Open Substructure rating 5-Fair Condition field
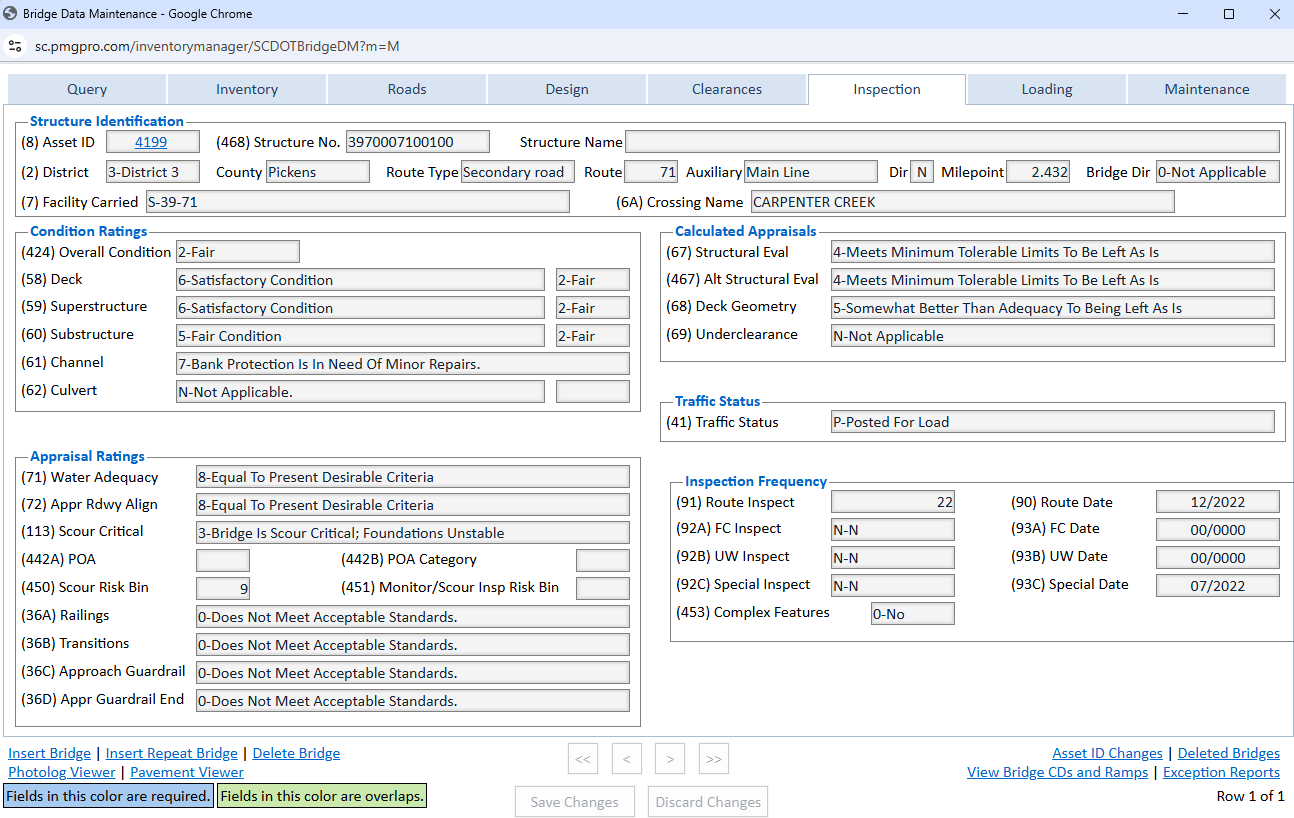Image resolution: width=1294 pixels, height=818 pixels. coord(360,336)
